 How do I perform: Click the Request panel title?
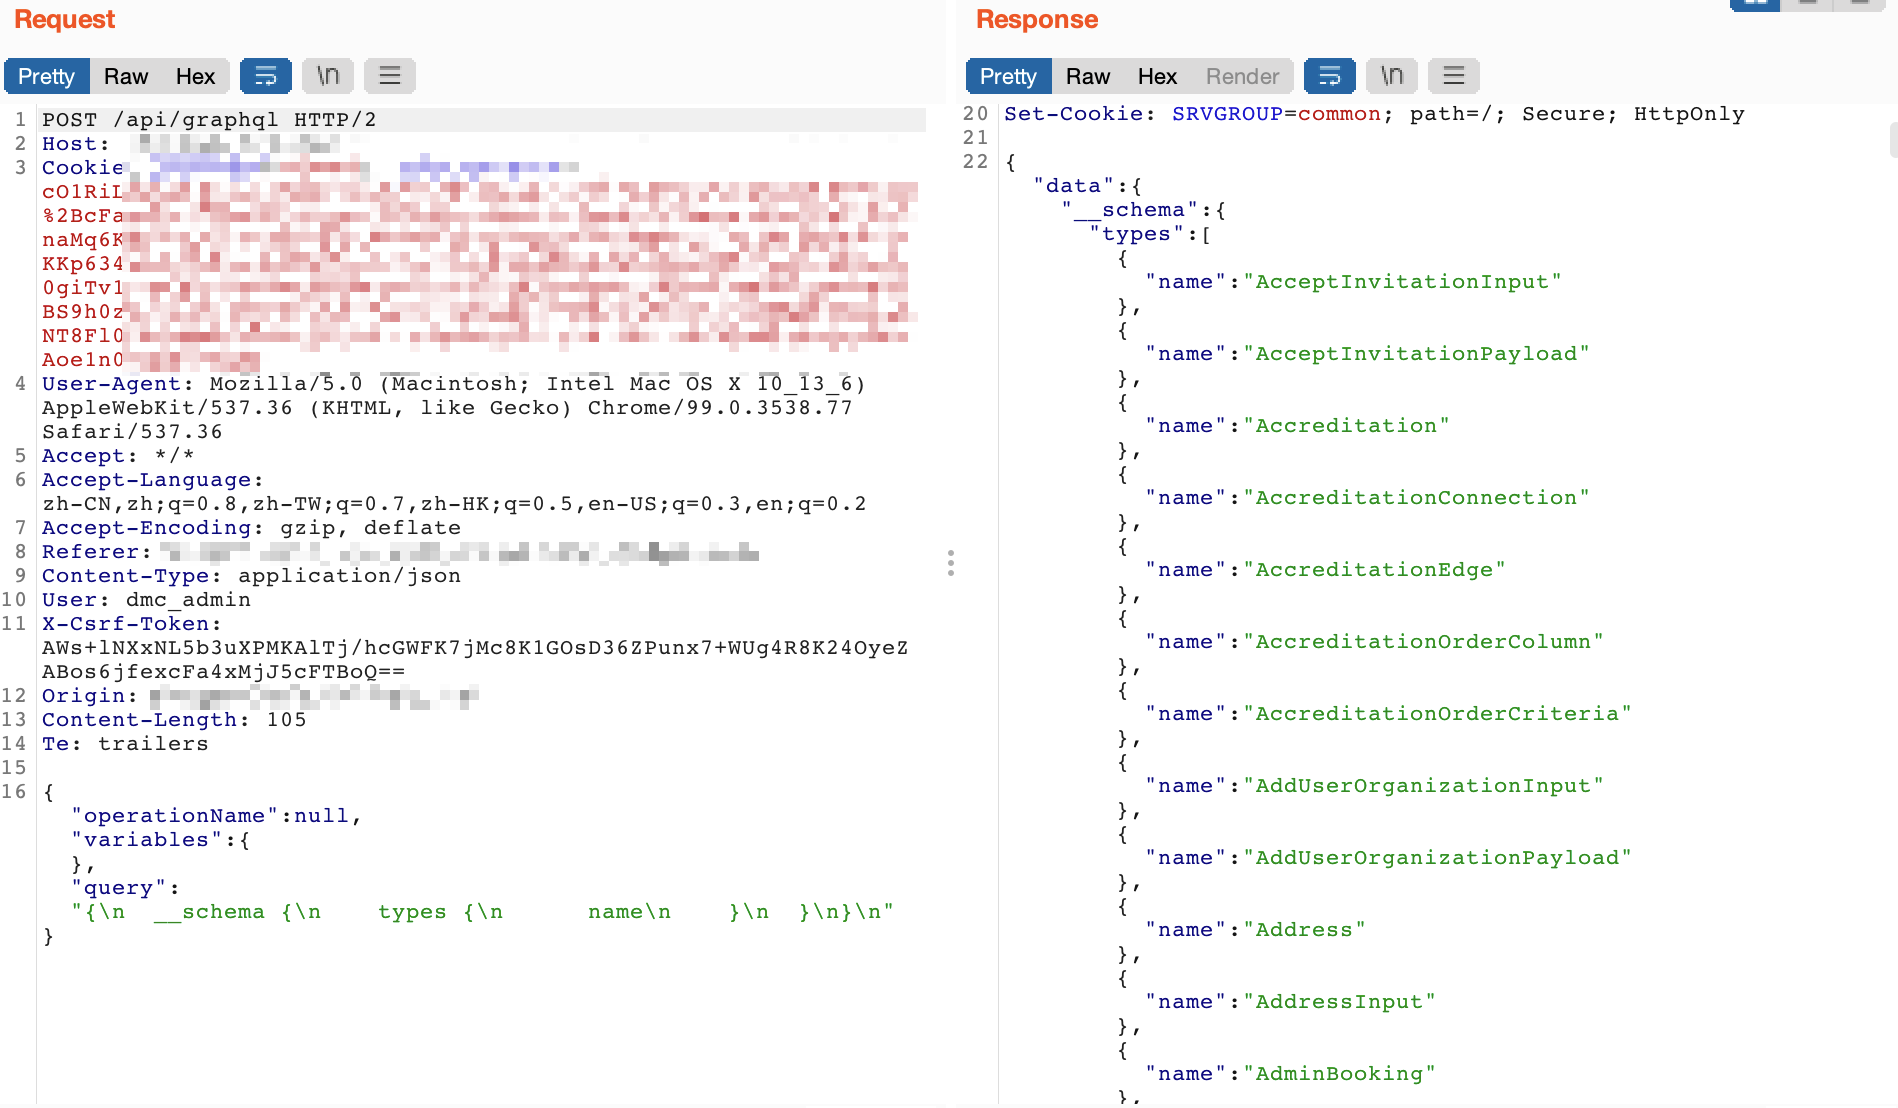(x=64, y=20)
